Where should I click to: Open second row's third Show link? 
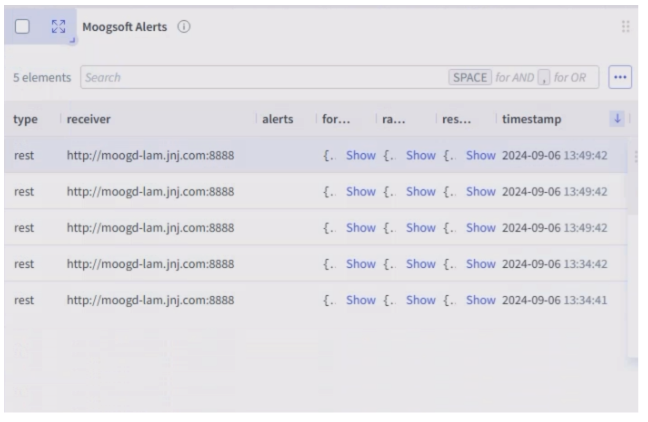tap(481, 192)
